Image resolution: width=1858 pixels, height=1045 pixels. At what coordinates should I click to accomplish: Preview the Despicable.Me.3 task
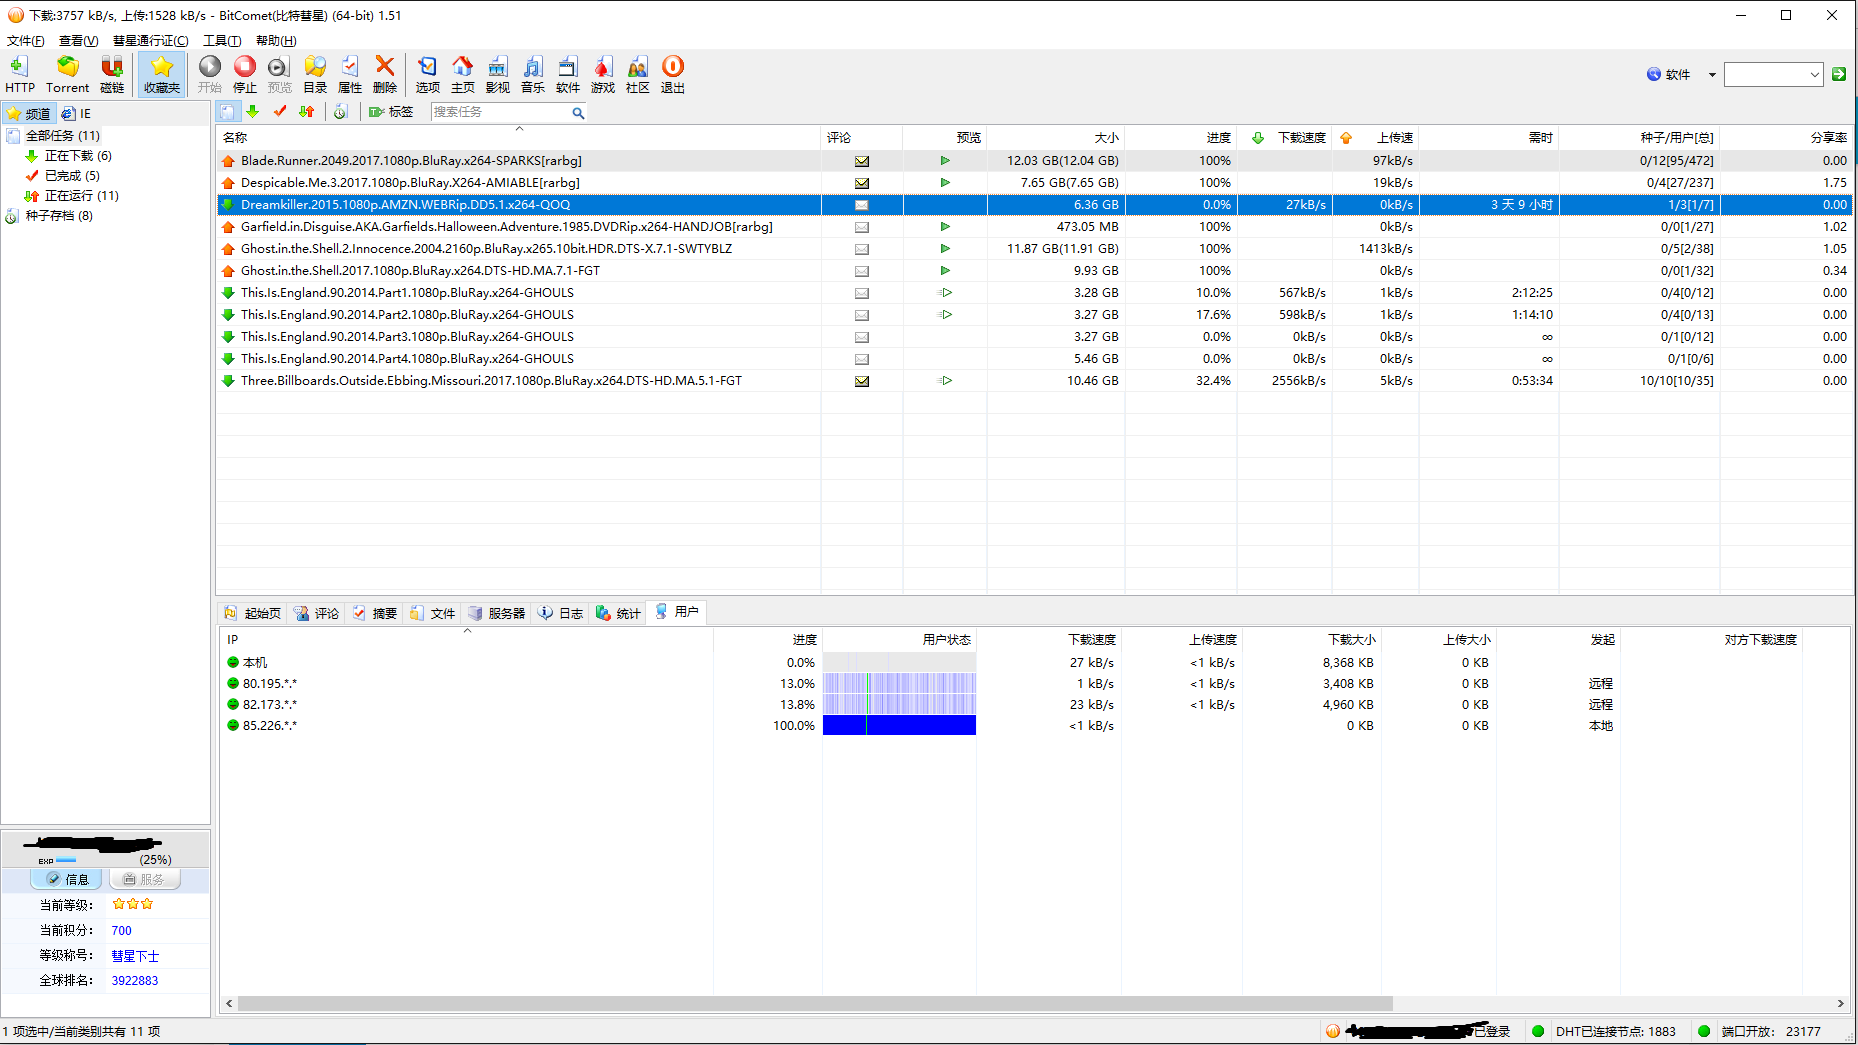point(945,183)
